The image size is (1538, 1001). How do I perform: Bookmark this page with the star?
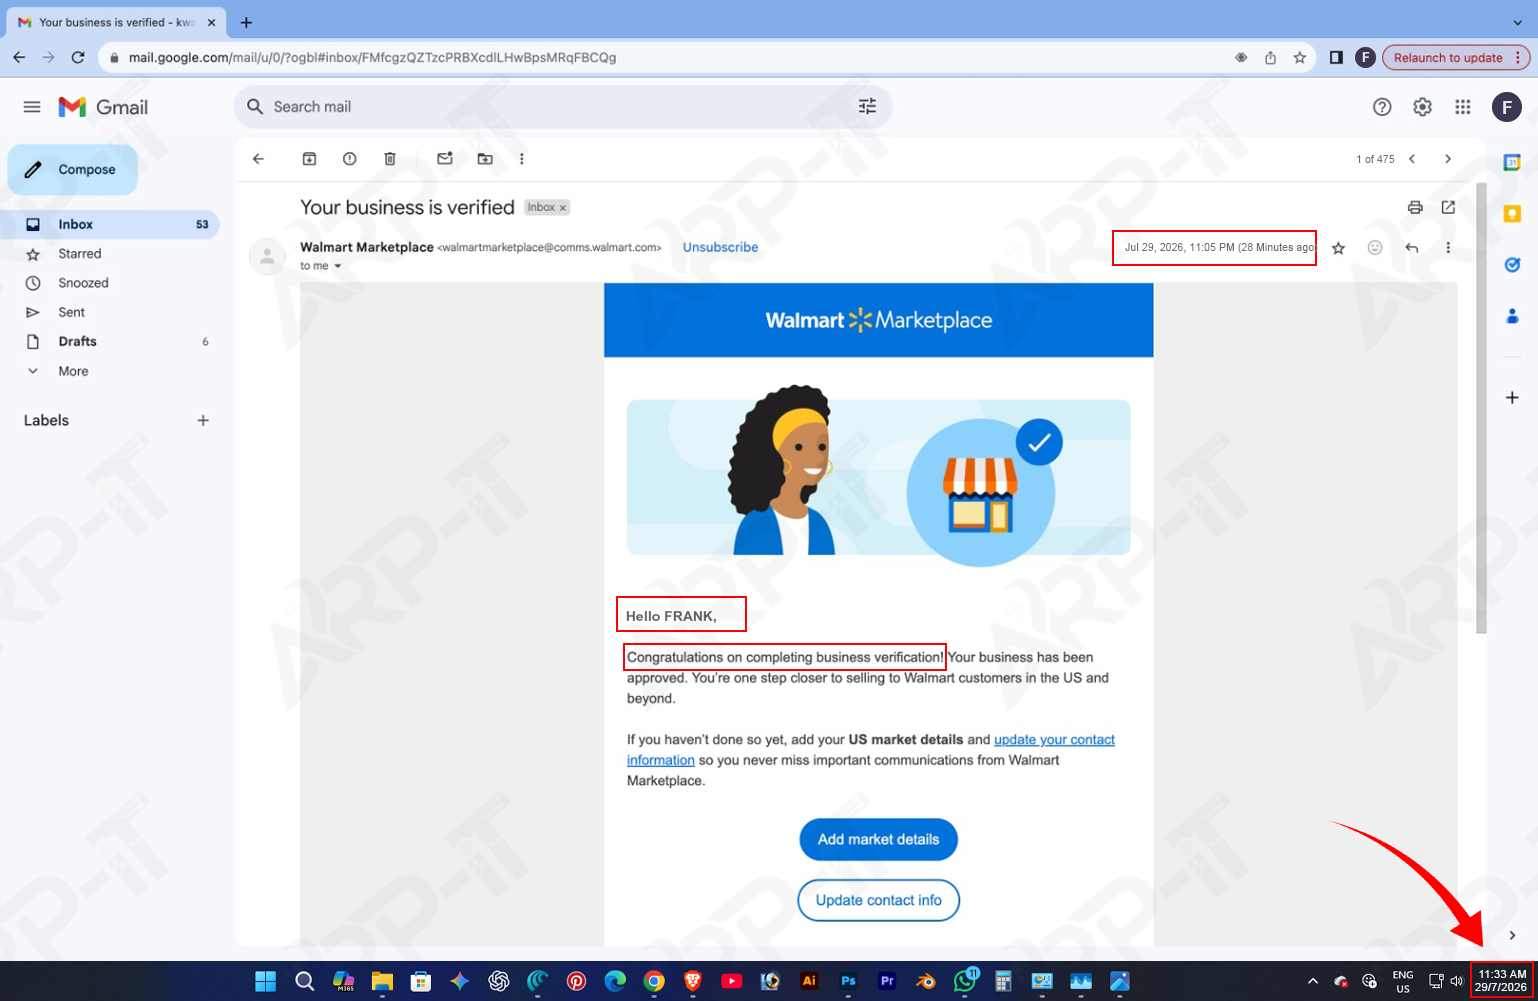coord(1300,58)
